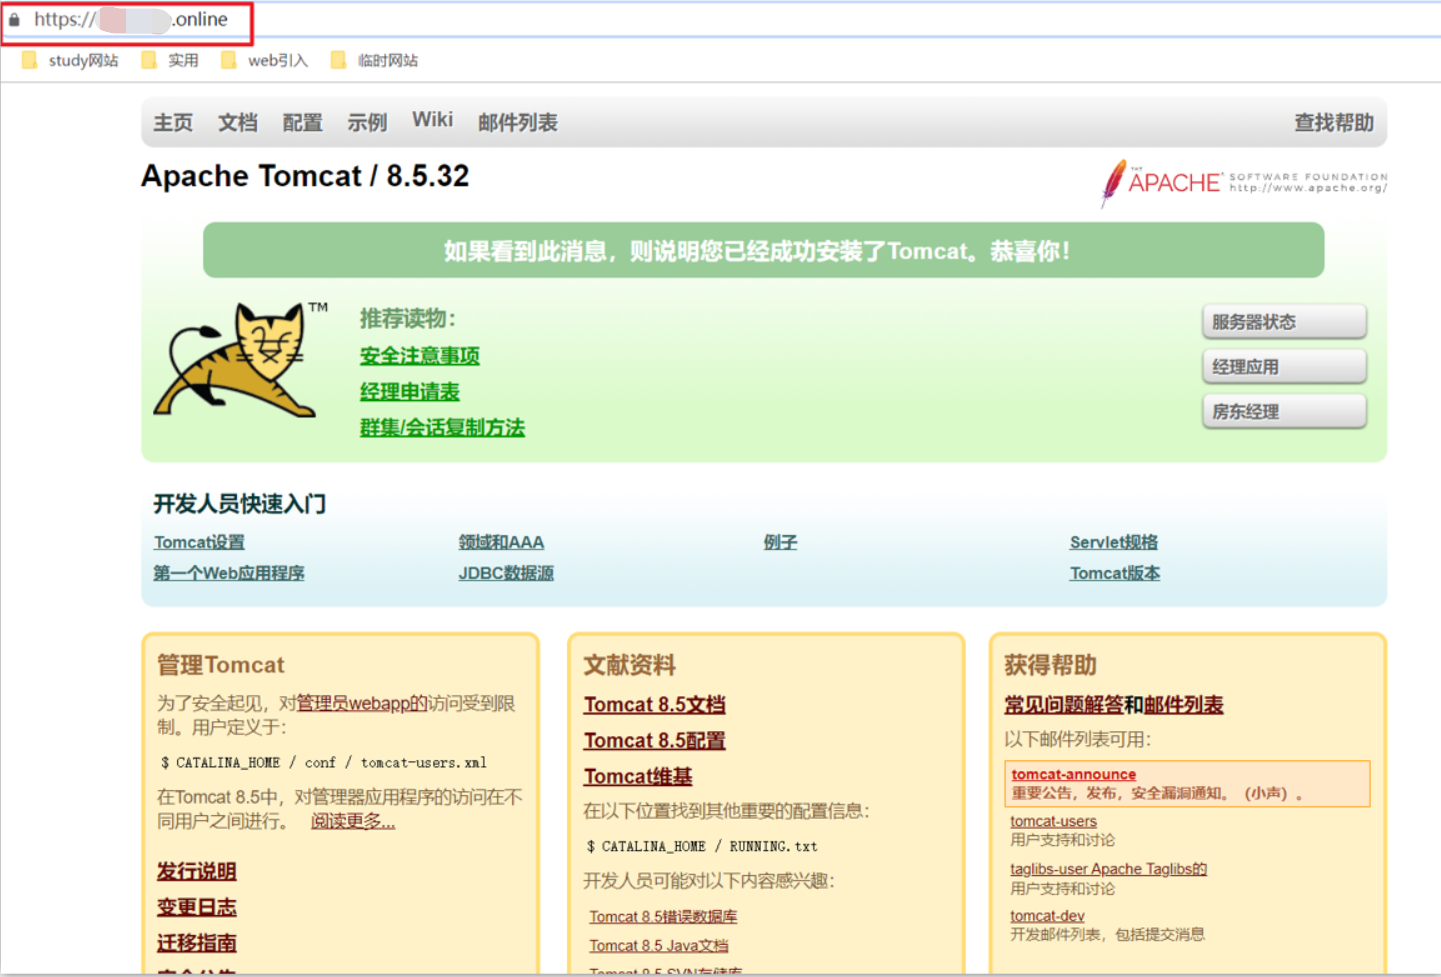
Task: Open the 变更日志 link
Action: 197,907
